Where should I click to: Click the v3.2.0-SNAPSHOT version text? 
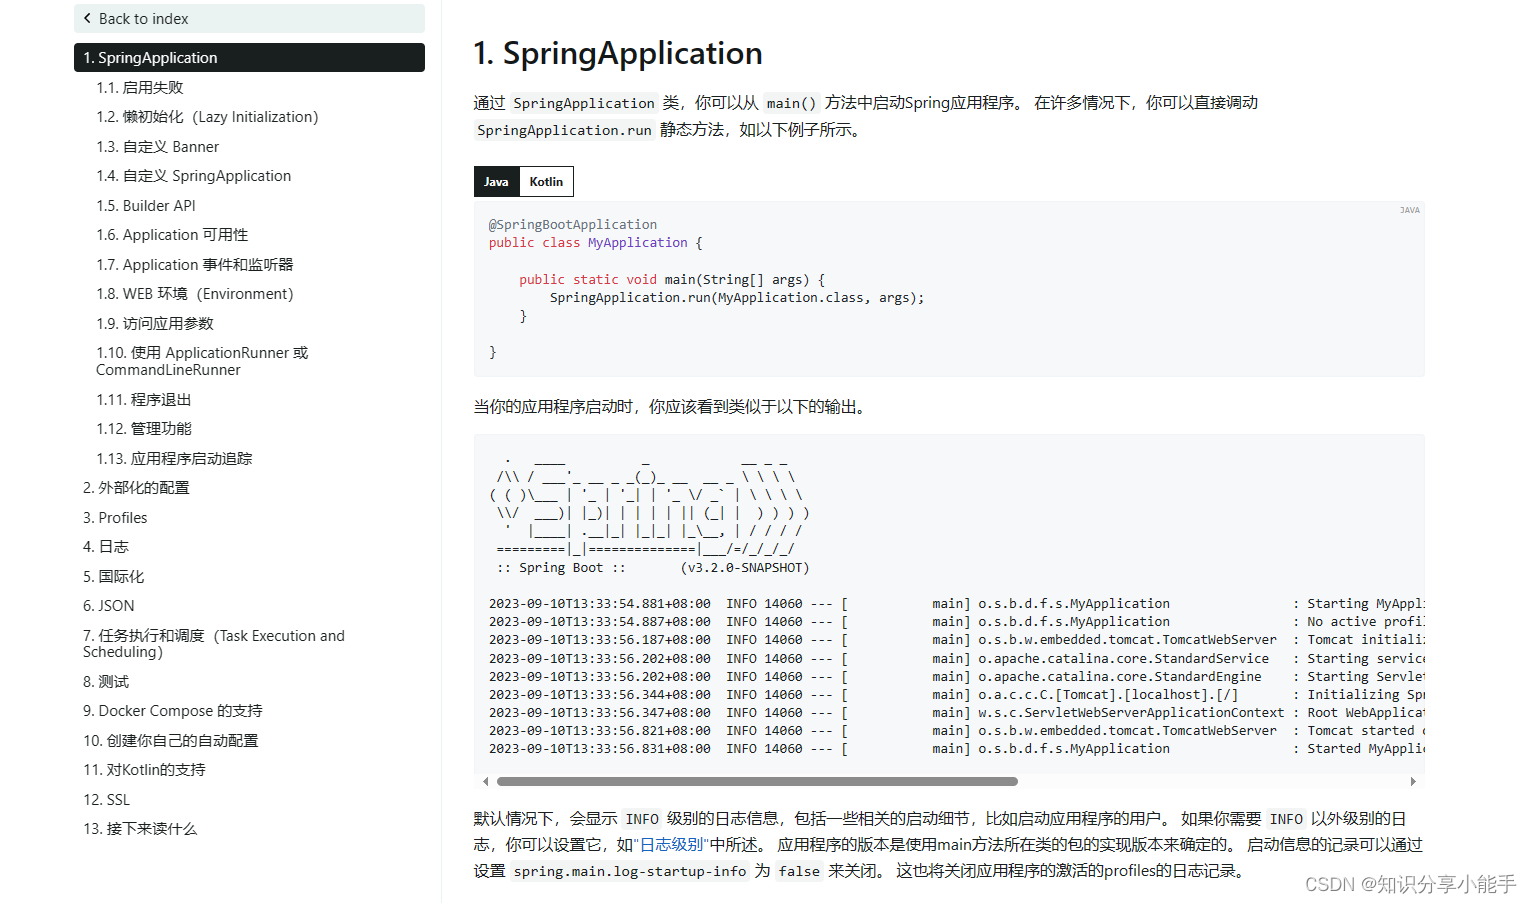tap(745, 568)
